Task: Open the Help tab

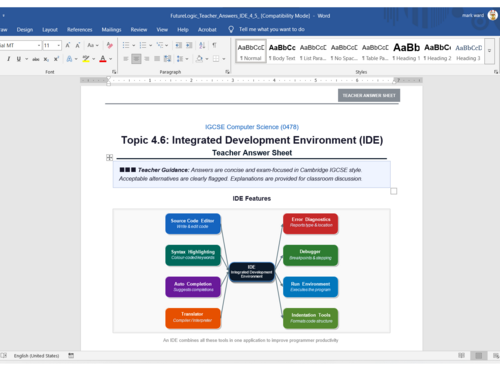Action: click(183, 30)
